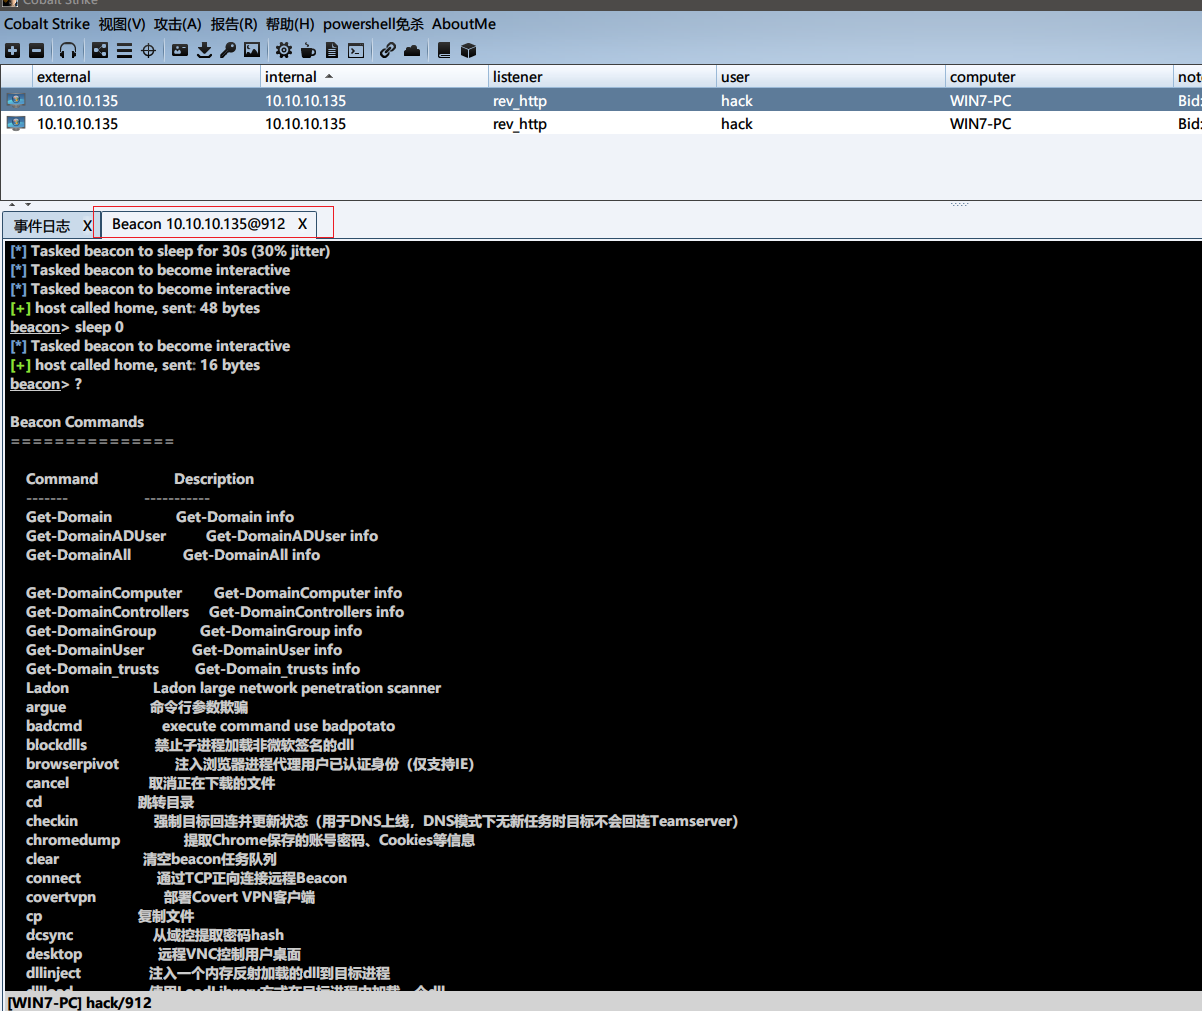The width and height of the screenshot is (1202, 1011).
Task: Open the 报告(R) menu
Action: 233,24
